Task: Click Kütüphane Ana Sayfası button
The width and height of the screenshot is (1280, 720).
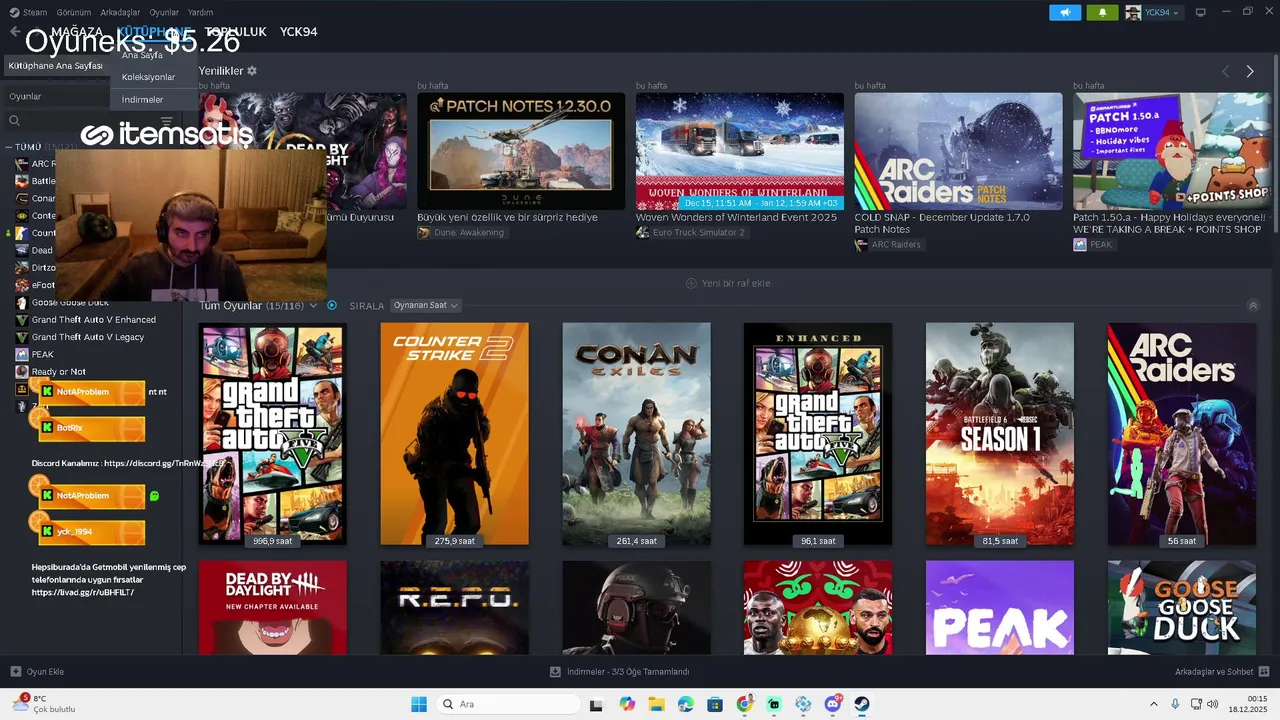Action: coord(56,65)
